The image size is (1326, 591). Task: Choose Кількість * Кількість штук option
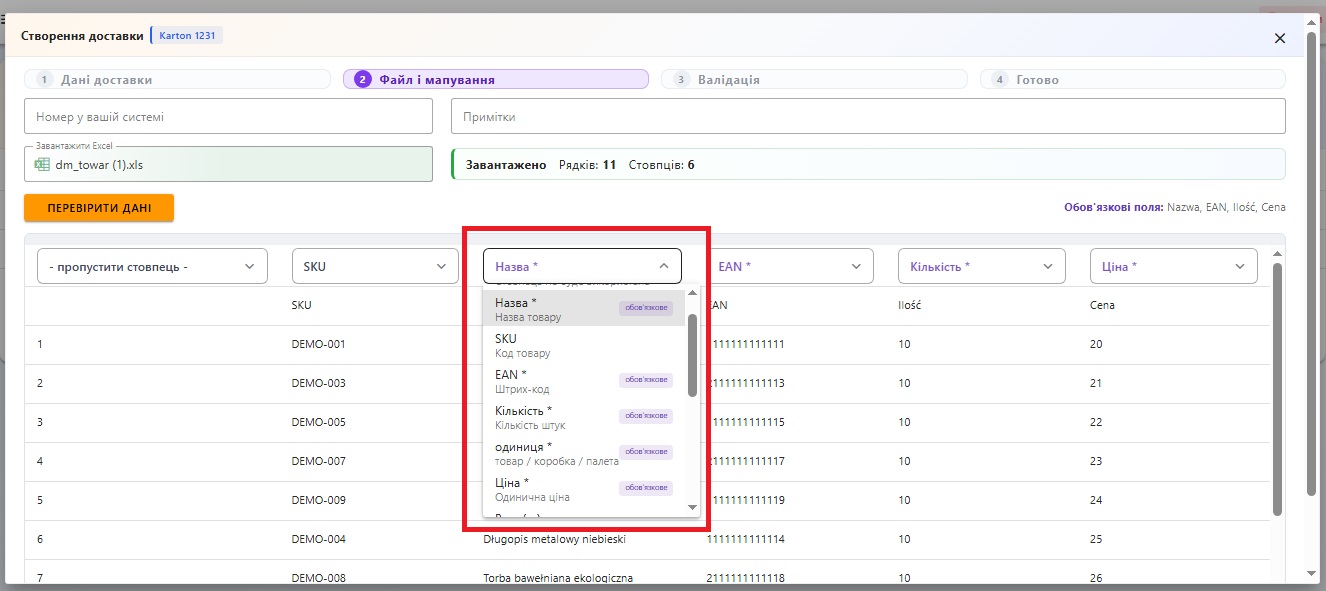[x=584, y=417]
